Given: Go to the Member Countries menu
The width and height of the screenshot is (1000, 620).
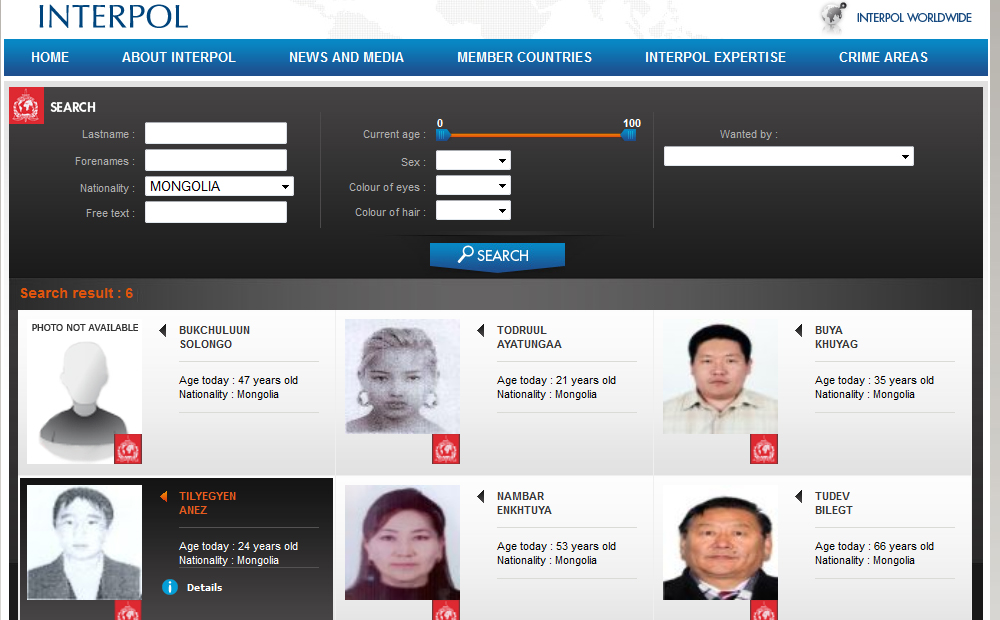Looking at the screenshot, I should (524, 57).
